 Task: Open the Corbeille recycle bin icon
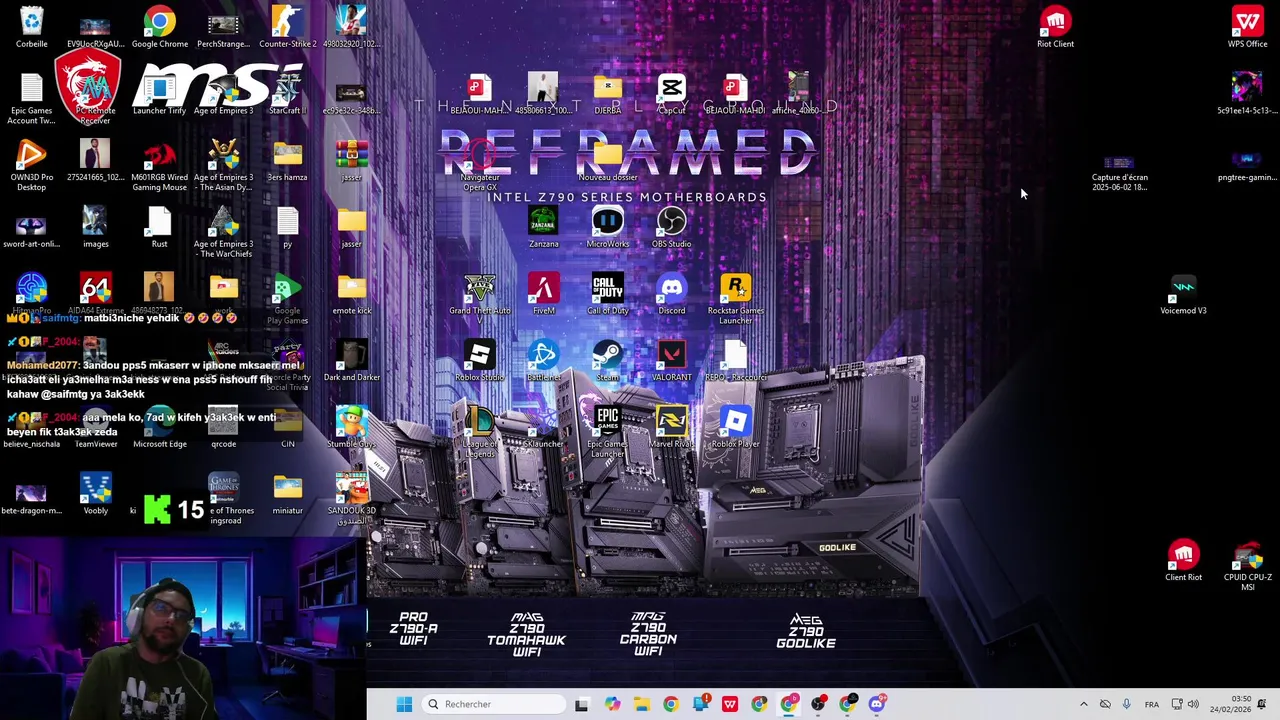[x=31, y=27]
